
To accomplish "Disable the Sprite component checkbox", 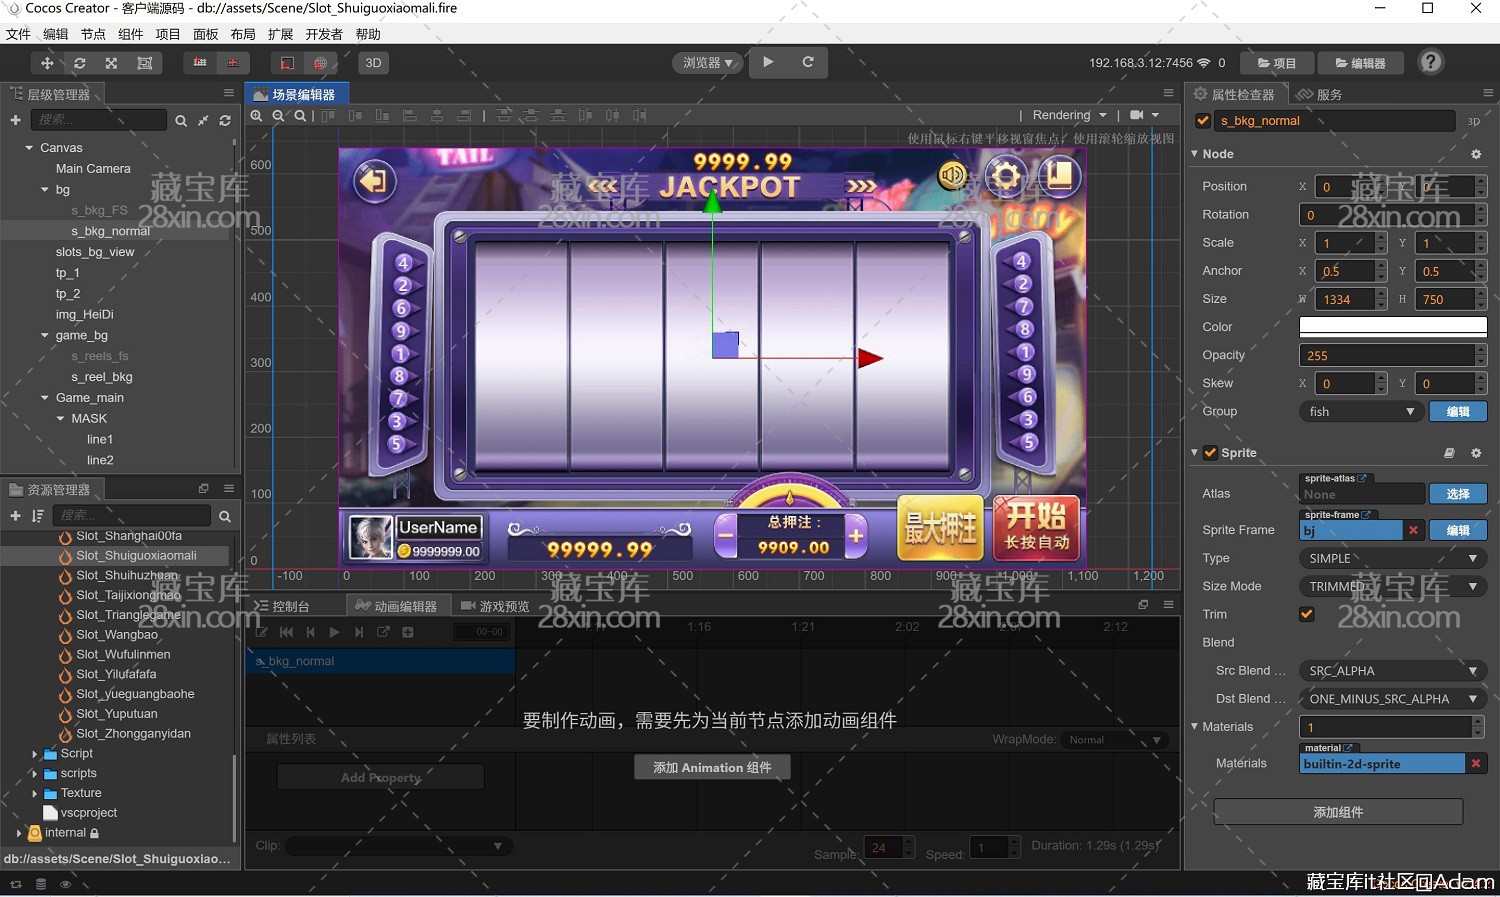I will (x=1210, y=453).
